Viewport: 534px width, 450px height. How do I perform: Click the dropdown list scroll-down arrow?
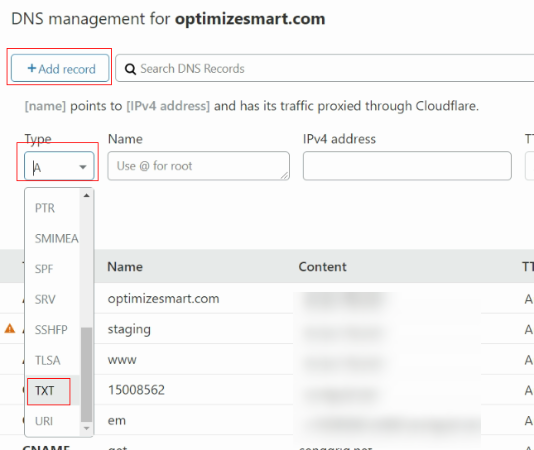(87, 428)
